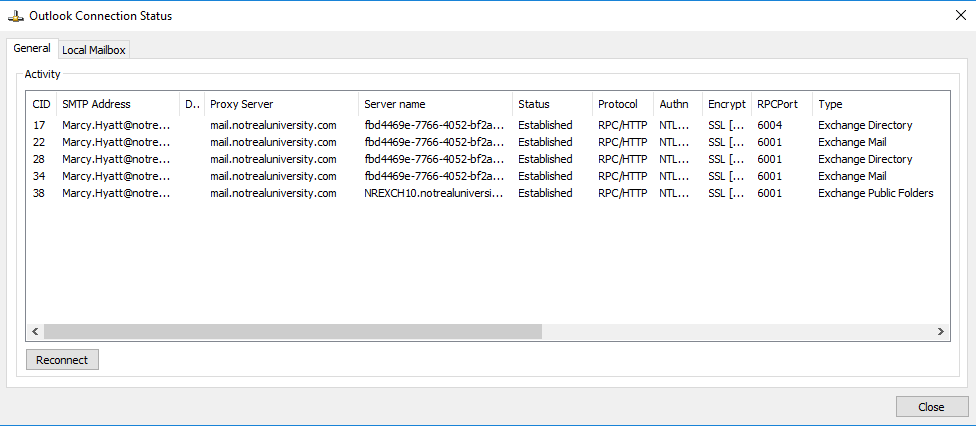Click the NREXCH10.notrealuniversi... server name
The height and width of the screenshot is (426, 976).
pyautogui.click(x=434, y=193)
